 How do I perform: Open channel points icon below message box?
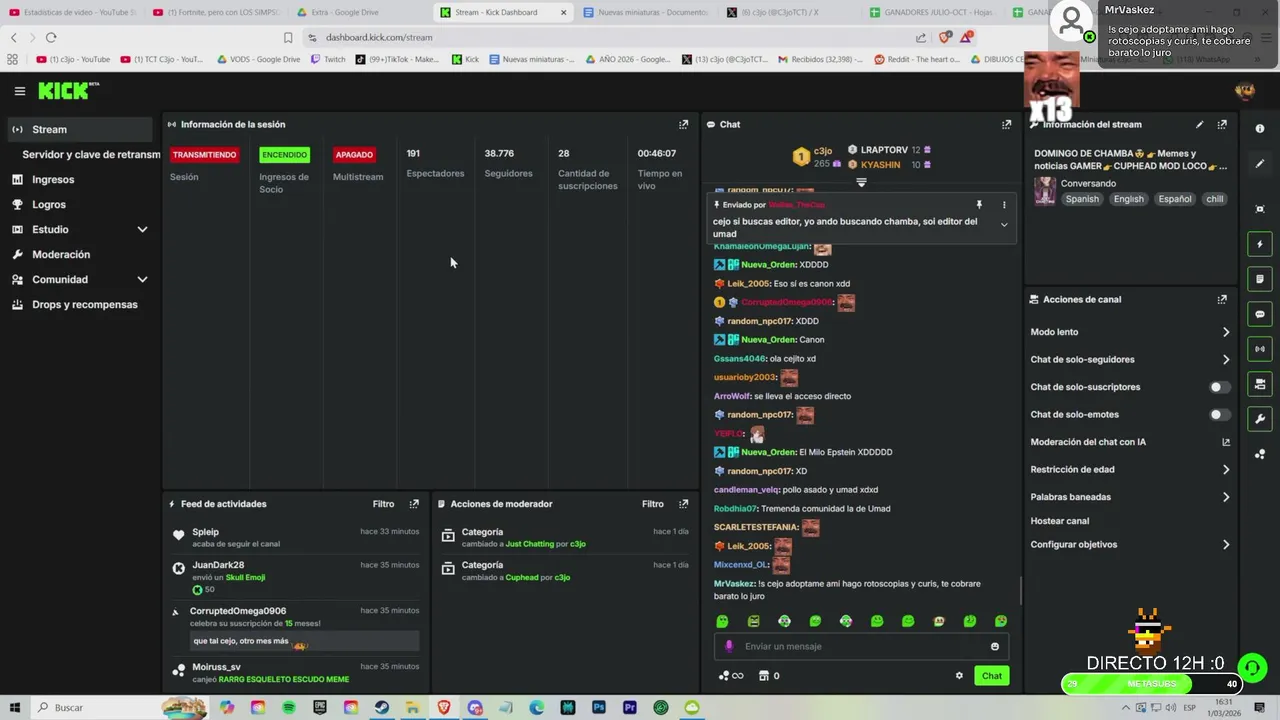click(x=731, y=676)
